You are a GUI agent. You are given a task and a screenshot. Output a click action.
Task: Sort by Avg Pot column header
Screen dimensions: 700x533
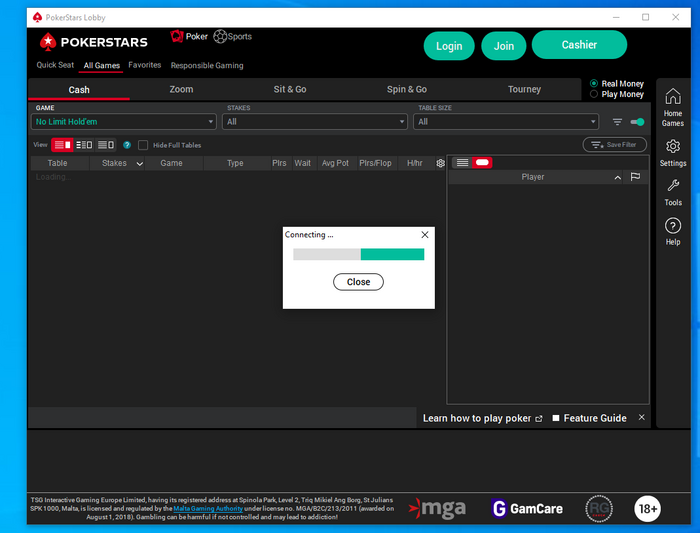click(335, 163)
